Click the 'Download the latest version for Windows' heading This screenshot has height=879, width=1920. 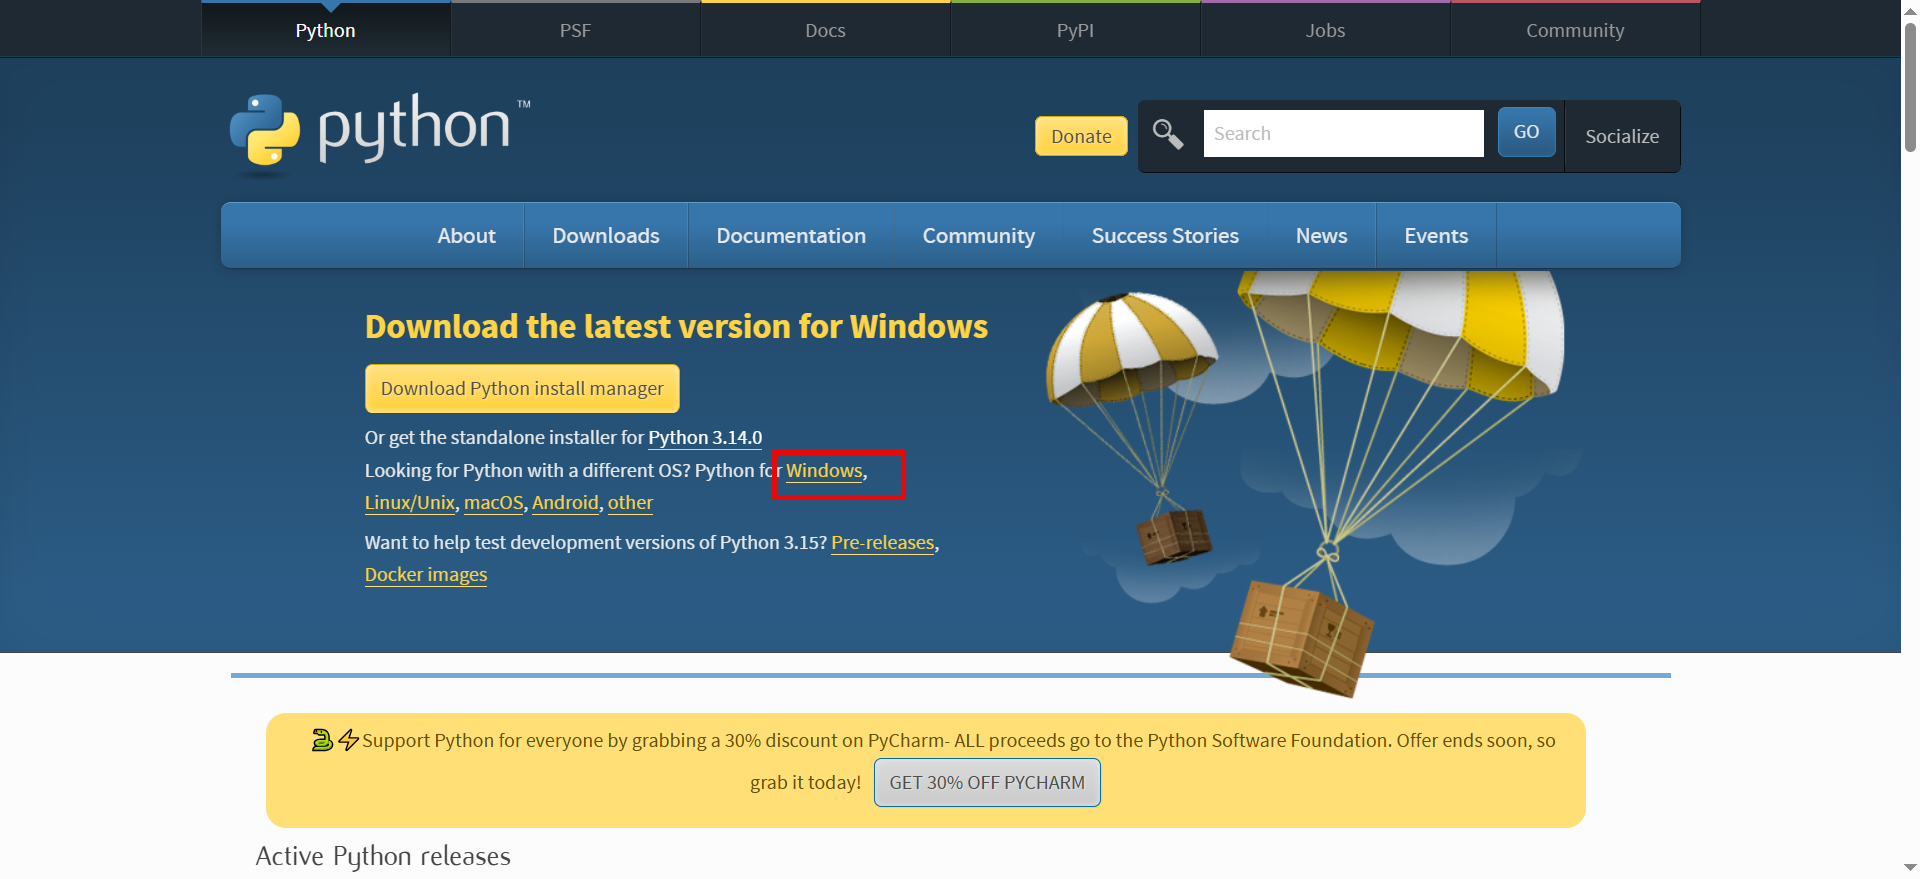pos(676,327)
